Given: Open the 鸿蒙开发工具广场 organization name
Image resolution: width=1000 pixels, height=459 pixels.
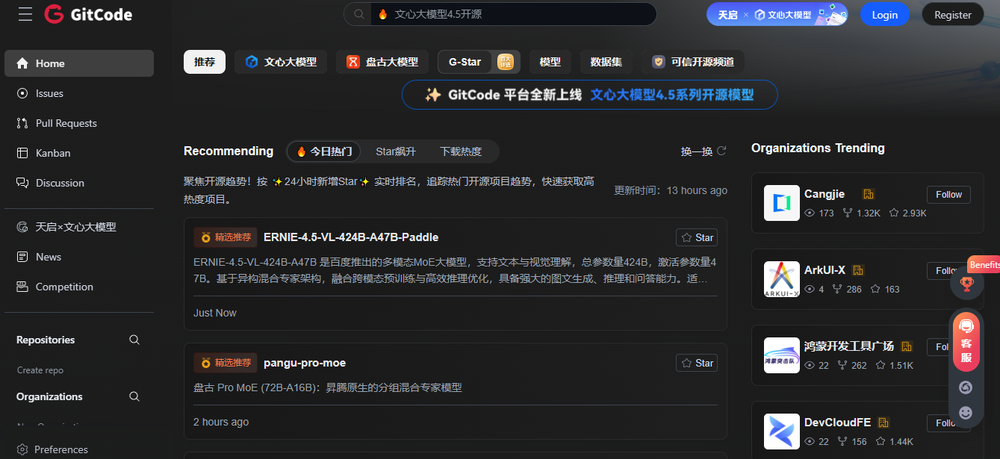Looking at the screenshot, I should pyautogui.click(x=849, y=346).
